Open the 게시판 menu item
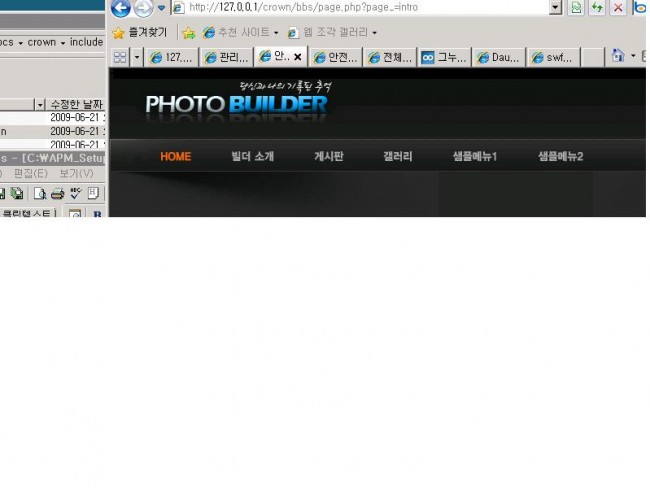The width and height of the screenshot is (650, 488). click(x=329, y=156)
